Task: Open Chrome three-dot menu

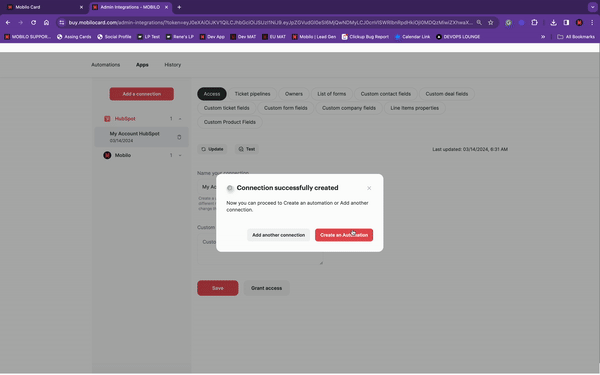Action: (x=592, y=23)
